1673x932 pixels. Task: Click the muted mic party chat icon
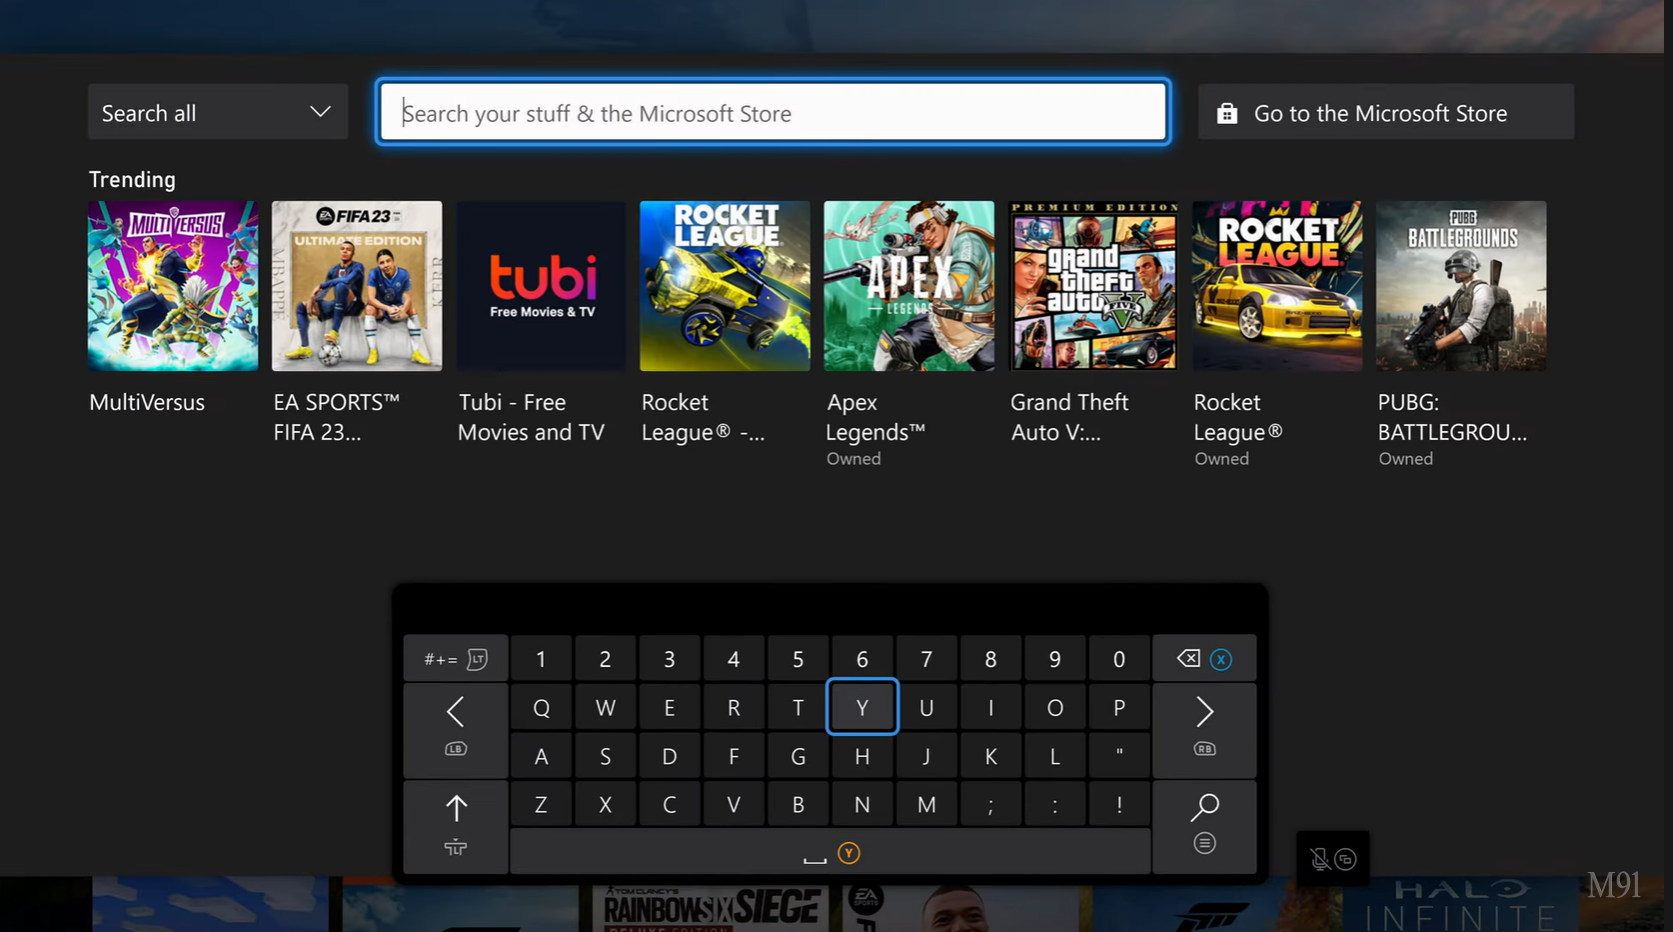(1333, 859)
